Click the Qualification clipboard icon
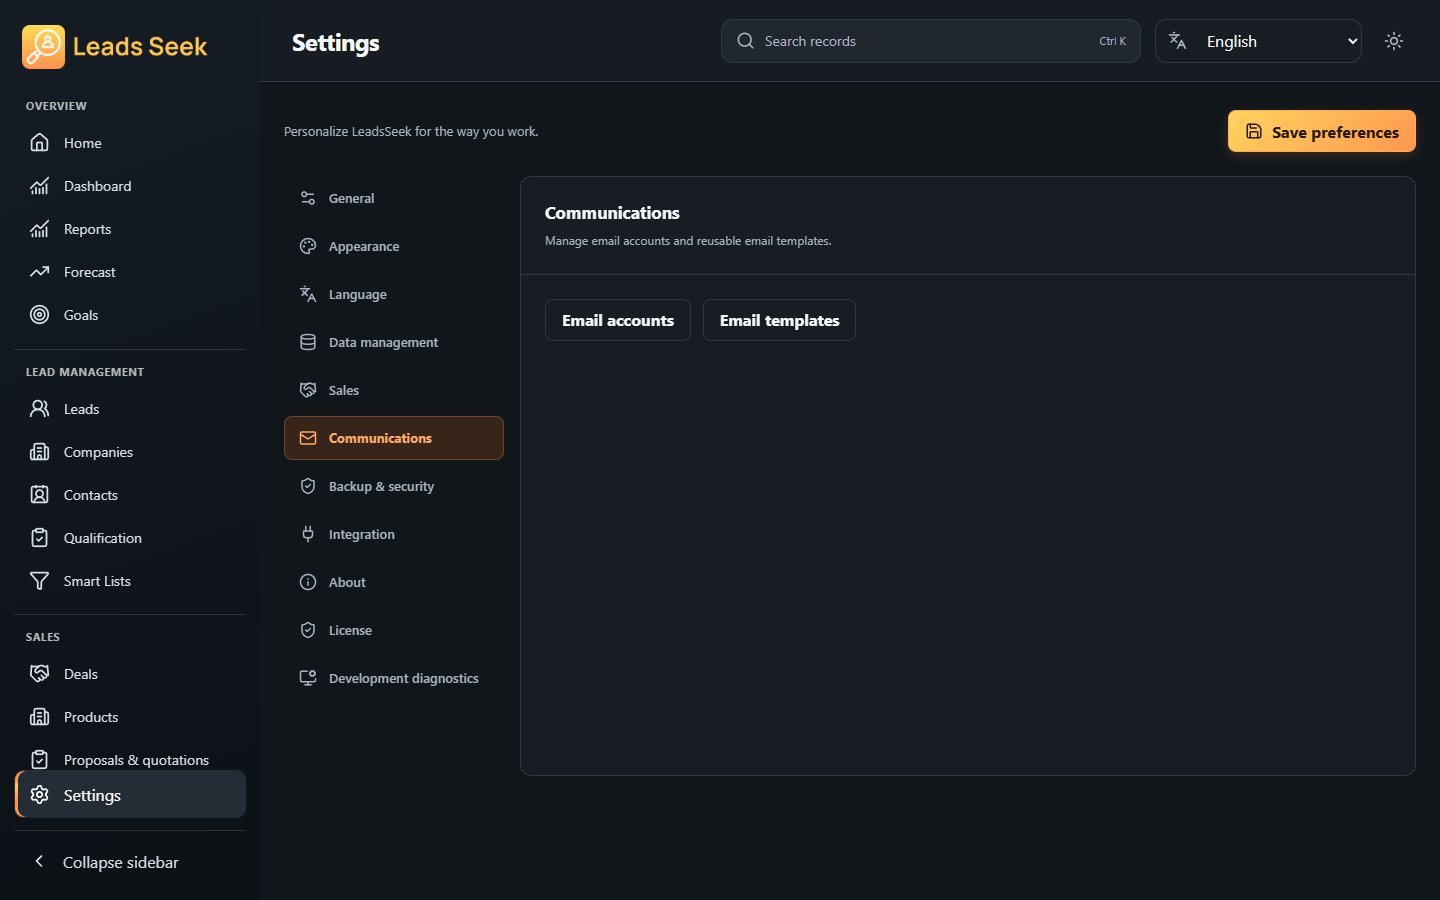Screen dimensions: 1440x900 [39, 538]
